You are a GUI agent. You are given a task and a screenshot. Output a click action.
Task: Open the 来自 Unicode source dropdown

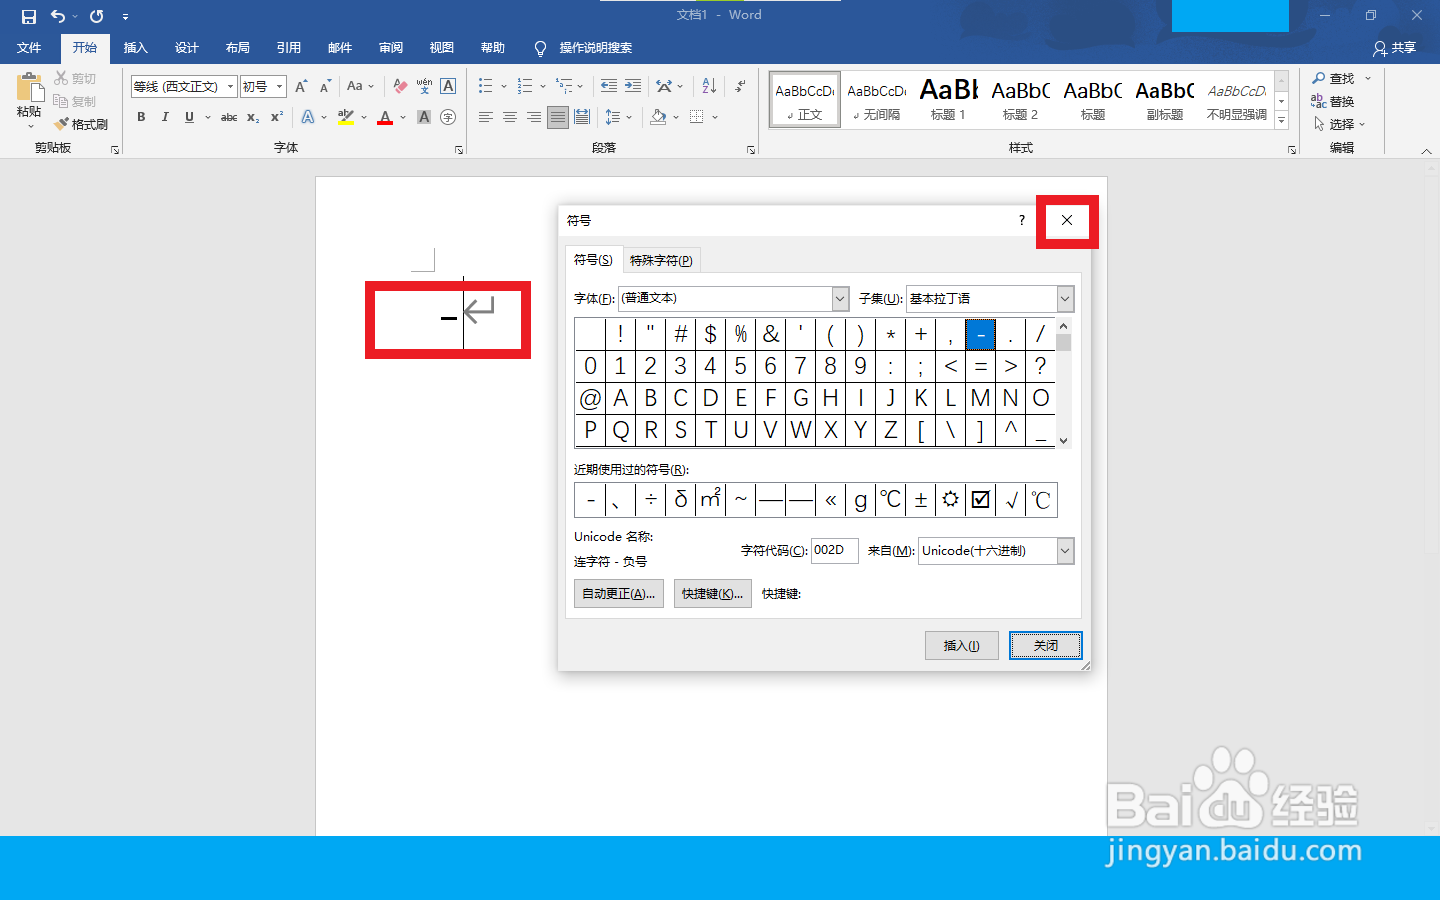[1065, 550]
